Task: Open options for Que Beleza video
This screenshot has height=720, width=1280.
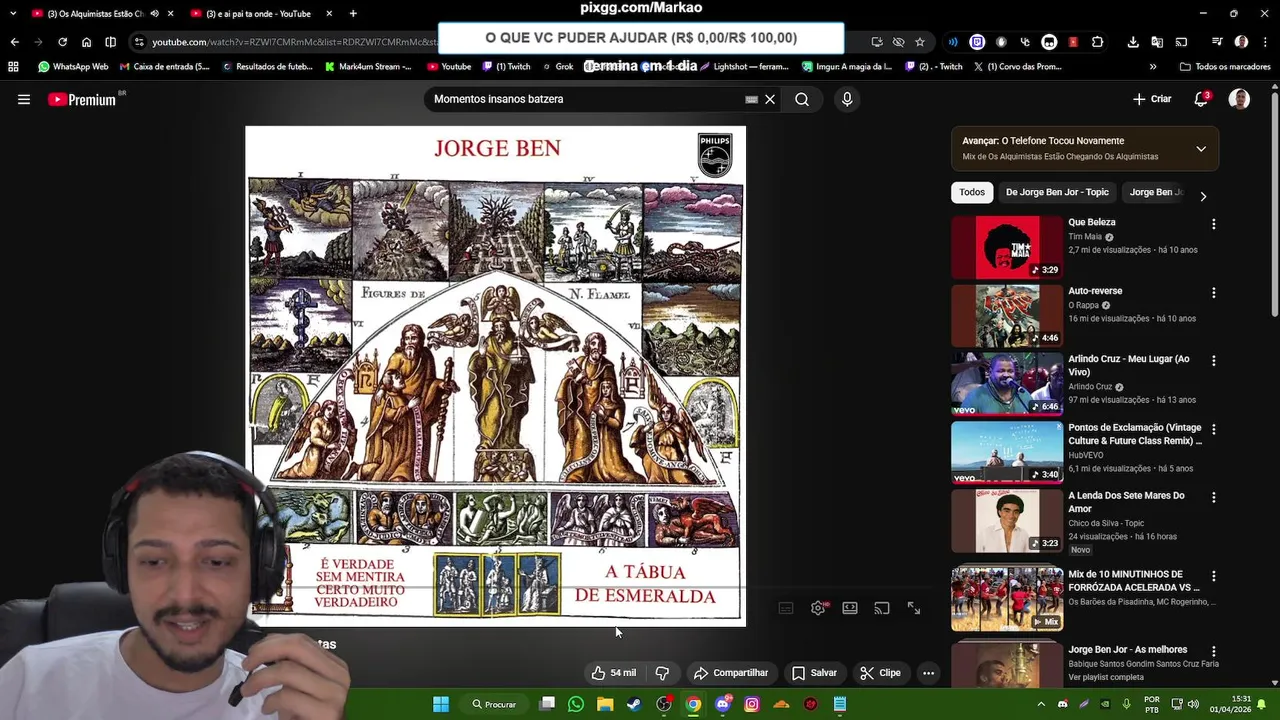Action: (1213, 225)
